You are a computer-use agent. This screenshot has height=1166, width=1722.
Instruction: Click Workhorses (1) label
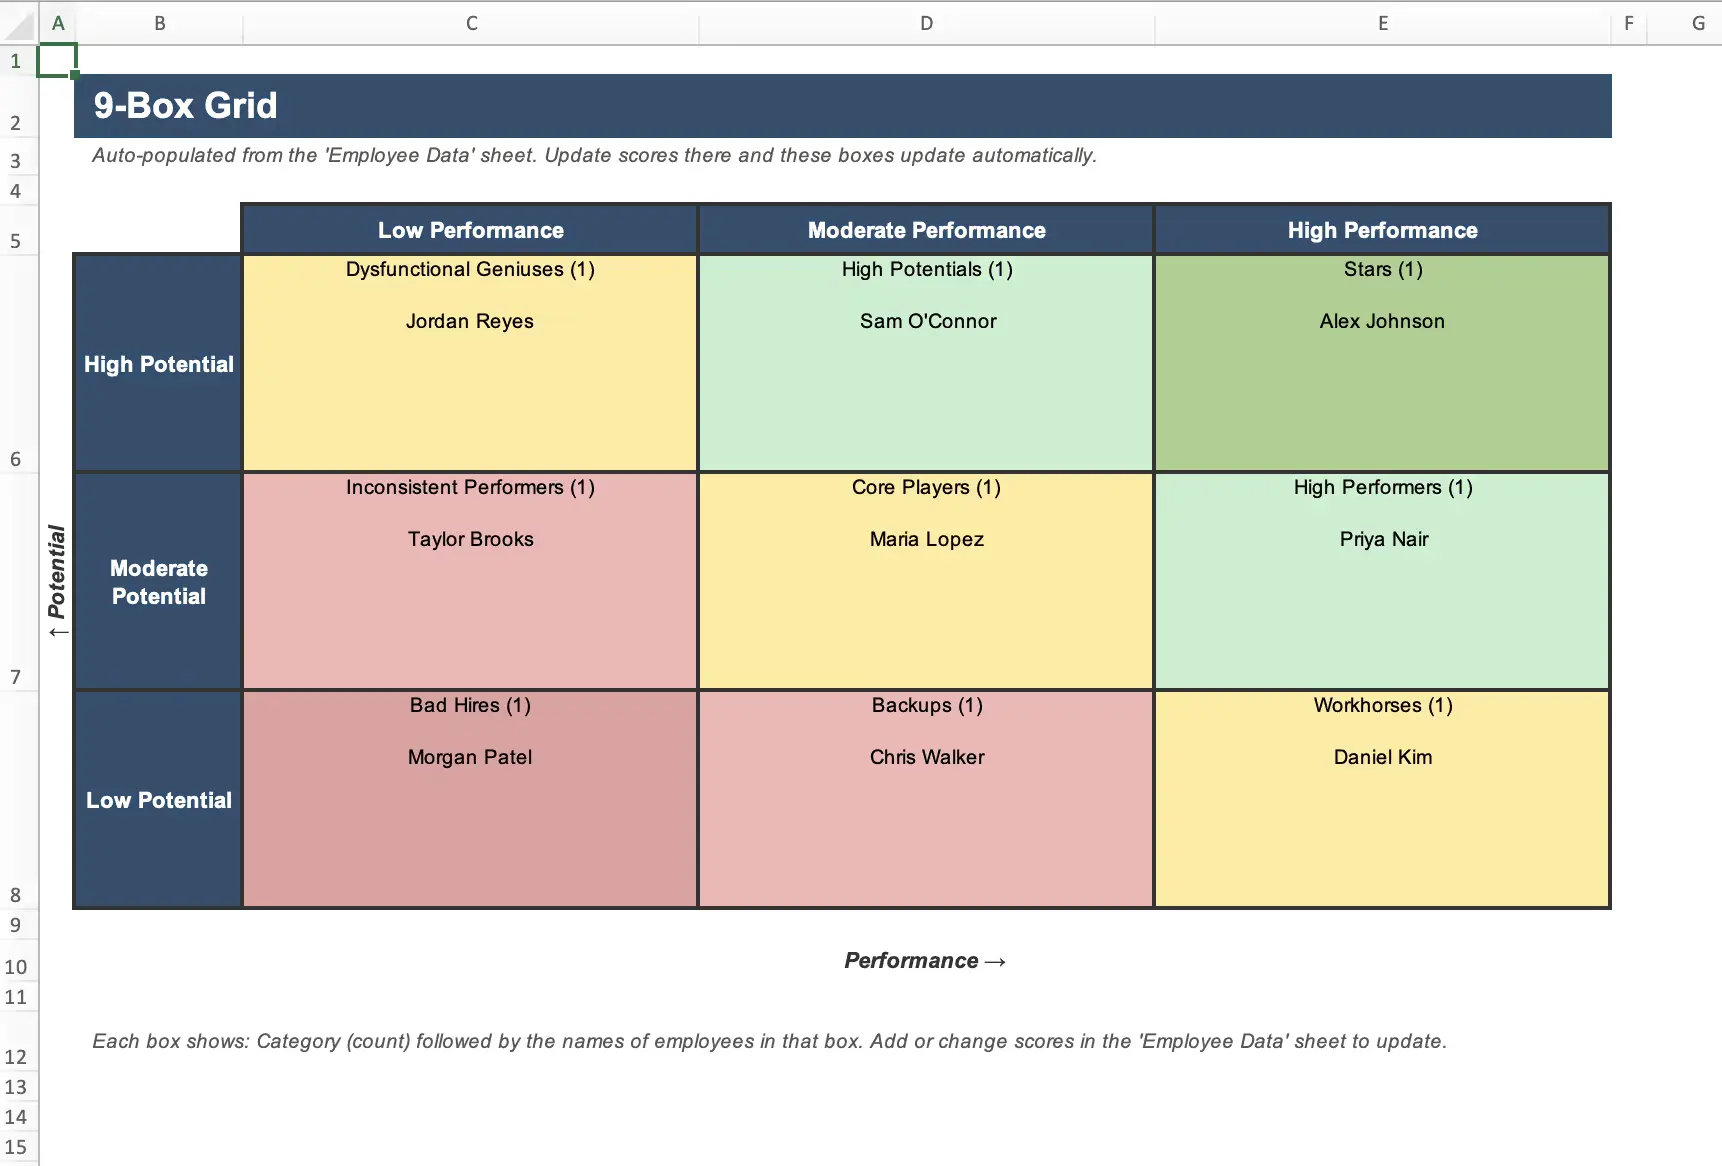(1383, 705)
